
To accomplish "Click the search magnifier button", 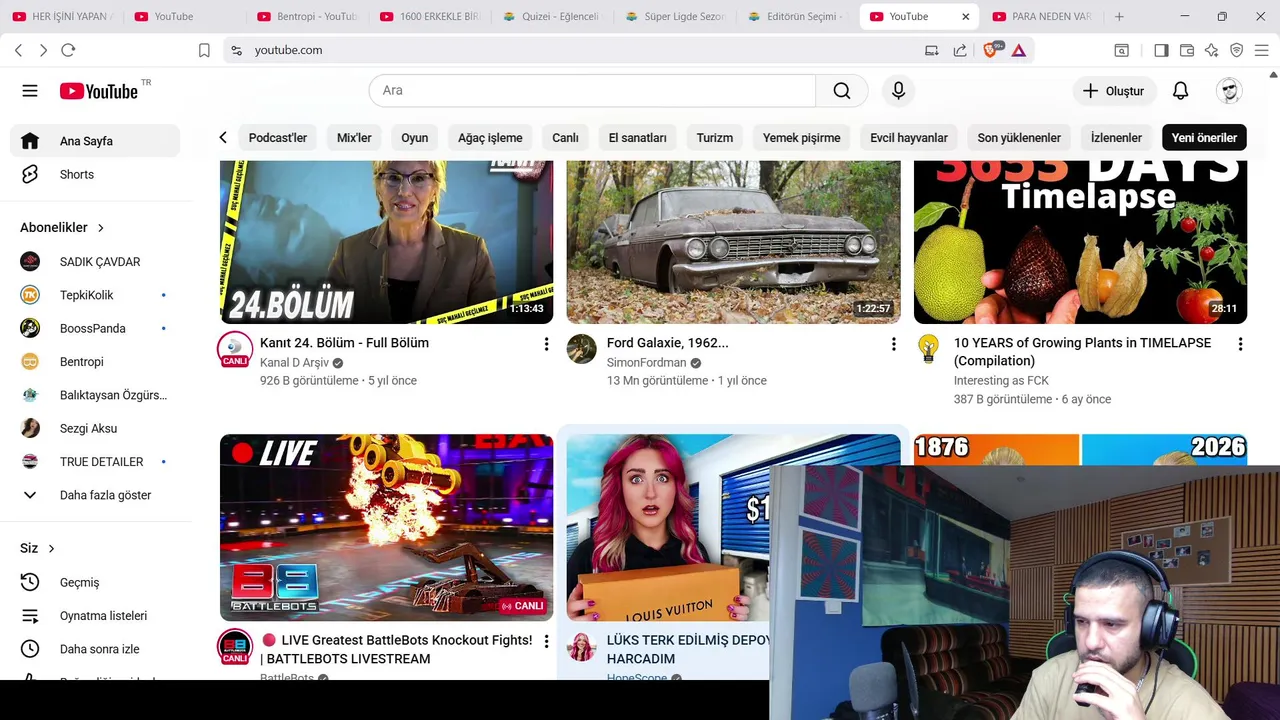I will coord(842,91).
